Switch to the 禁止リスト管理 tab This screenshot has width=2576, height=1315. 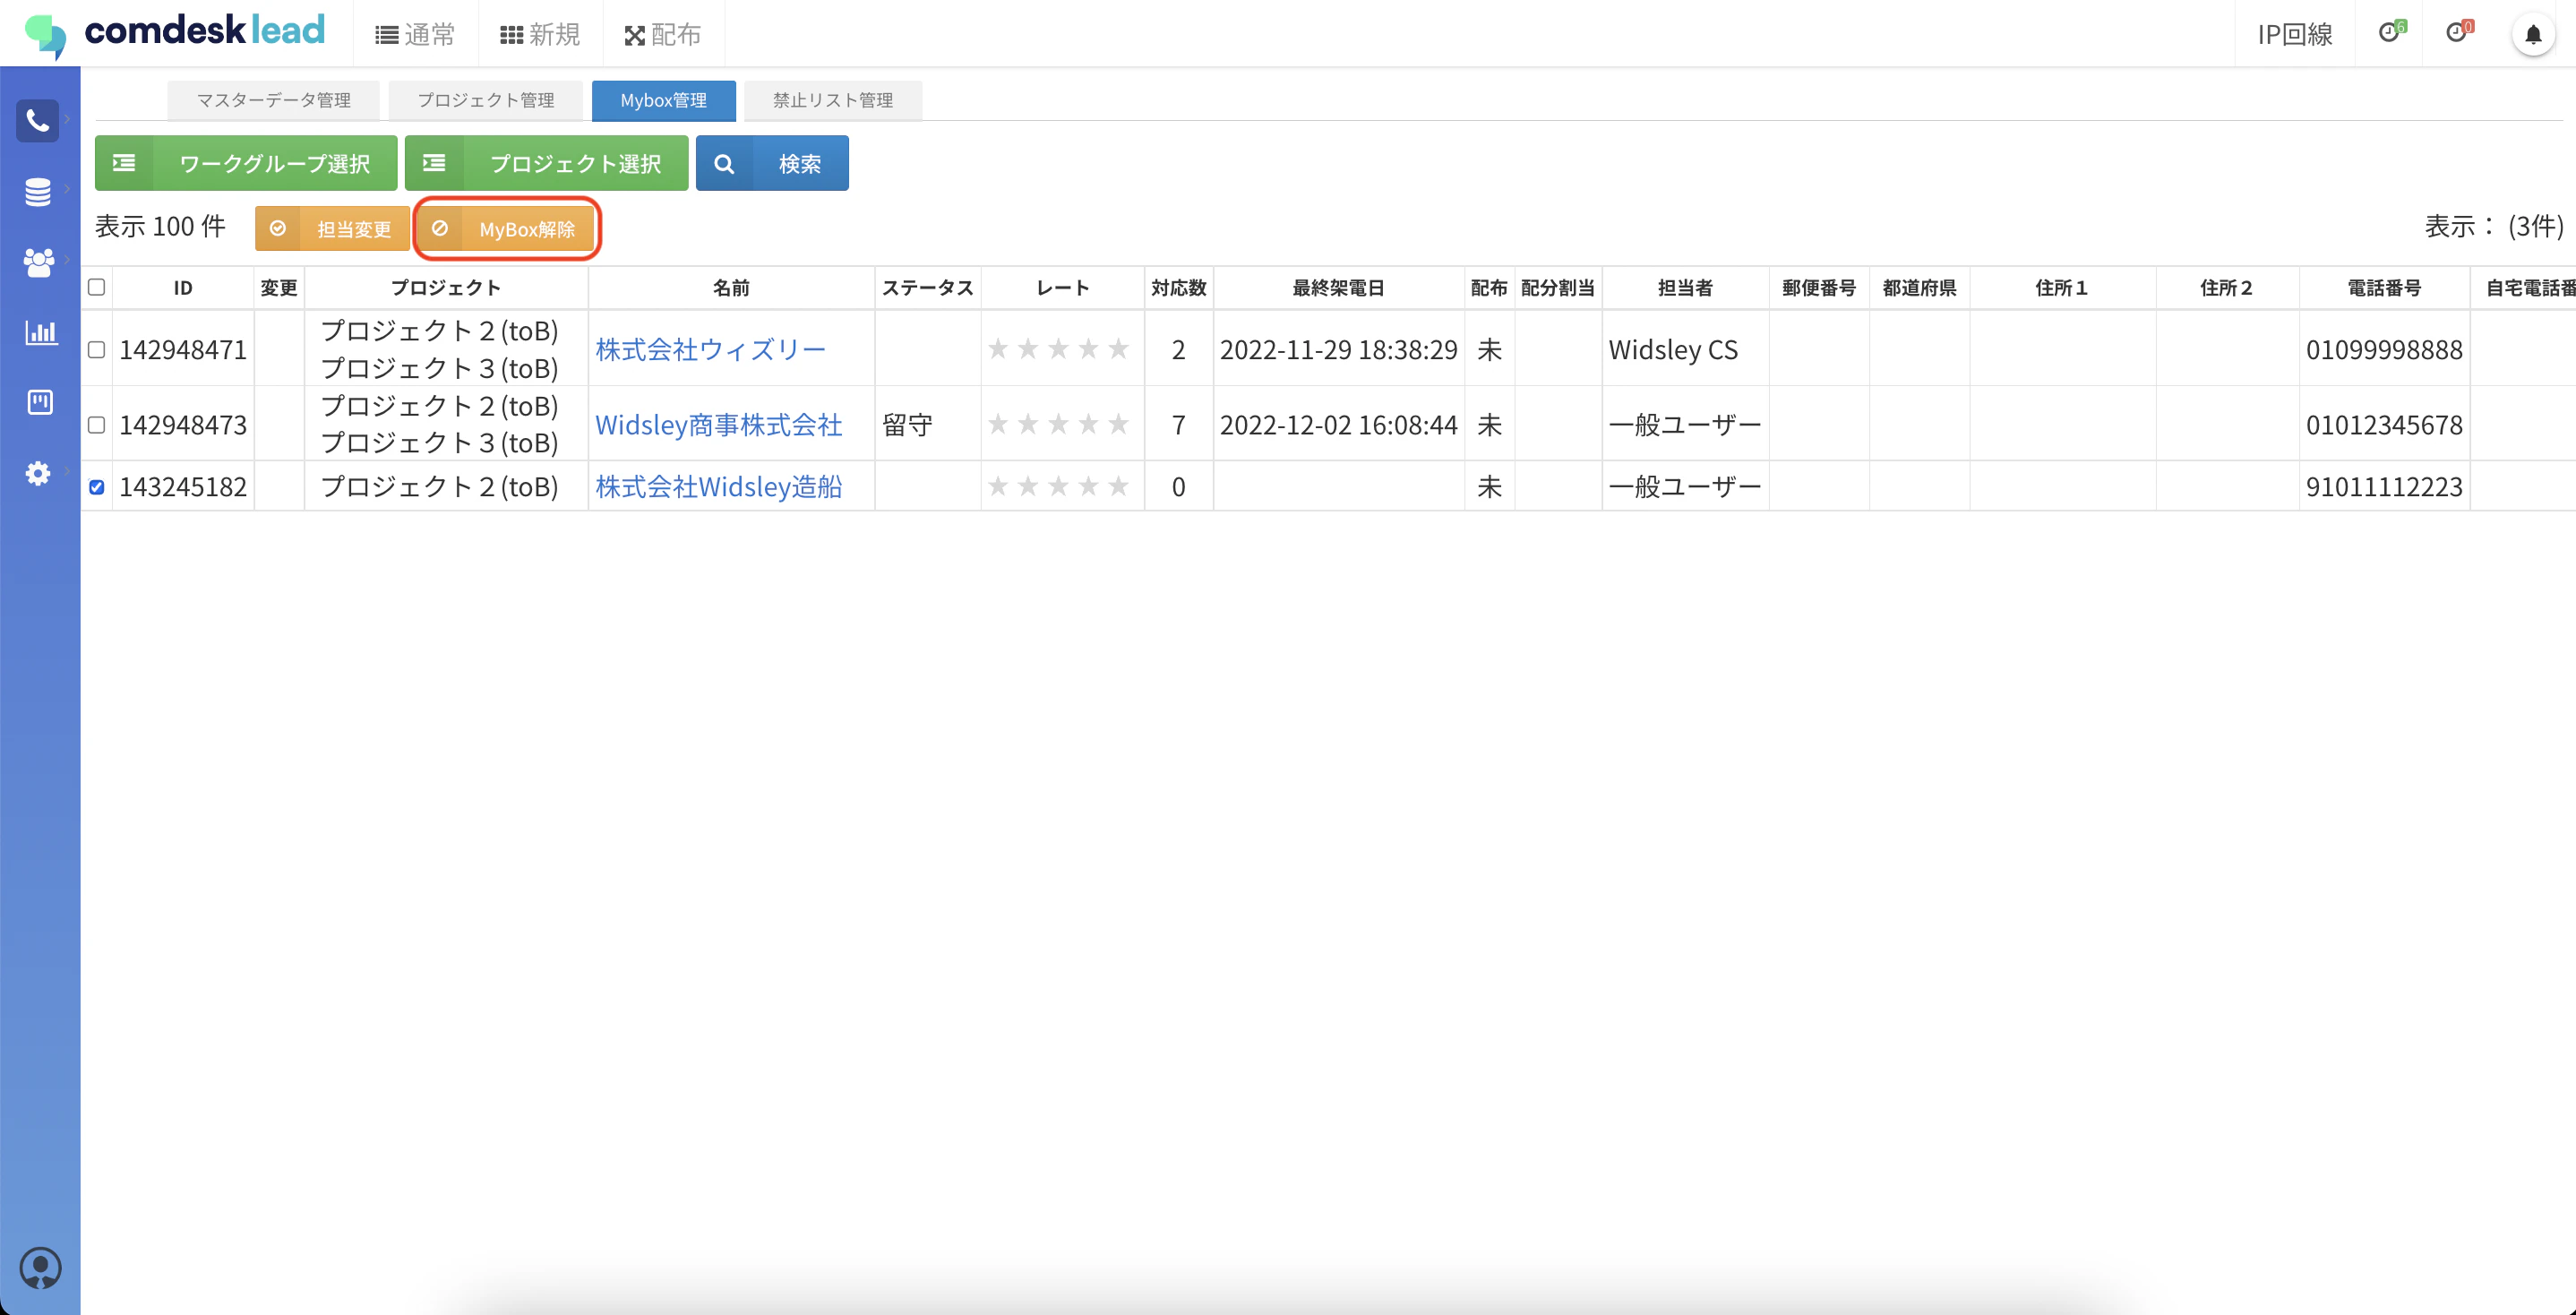click(x=832, y=100)
